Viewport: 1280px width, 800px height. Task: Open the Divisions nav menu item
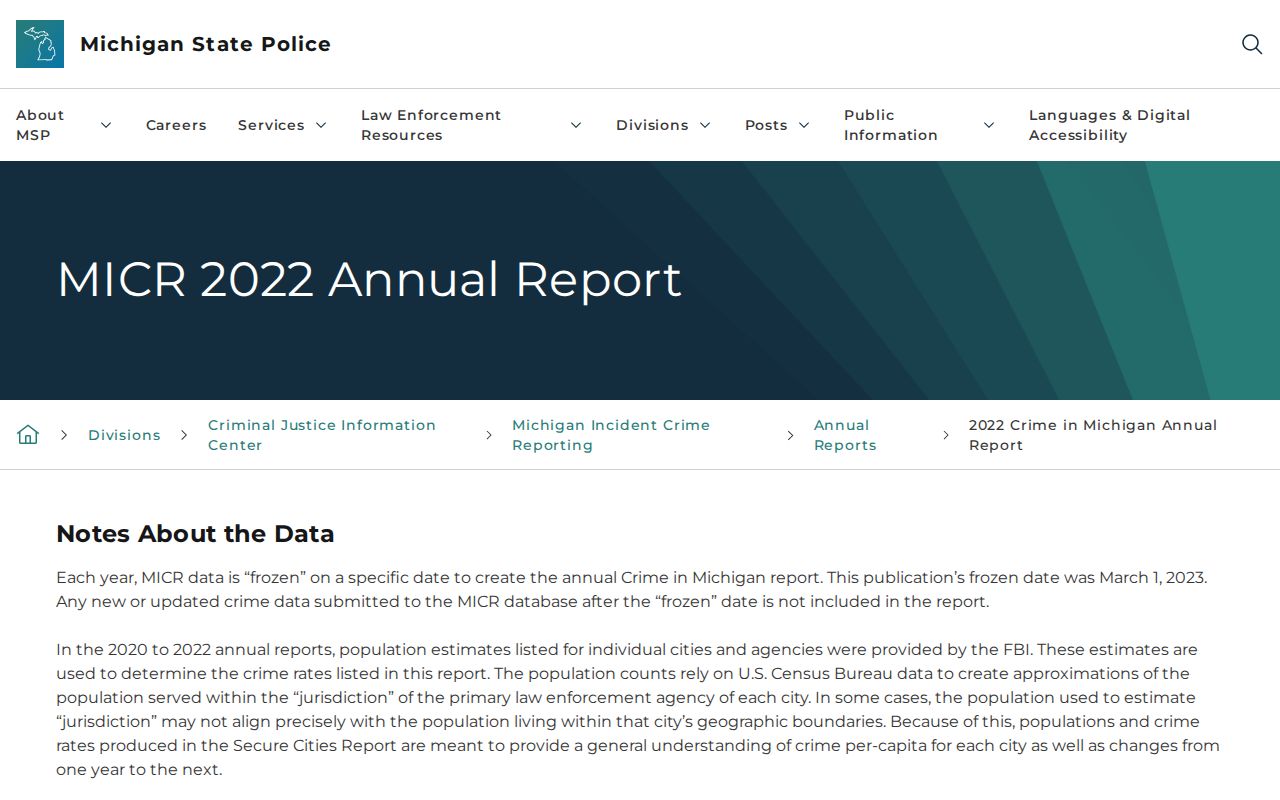[x=652, y=125]
